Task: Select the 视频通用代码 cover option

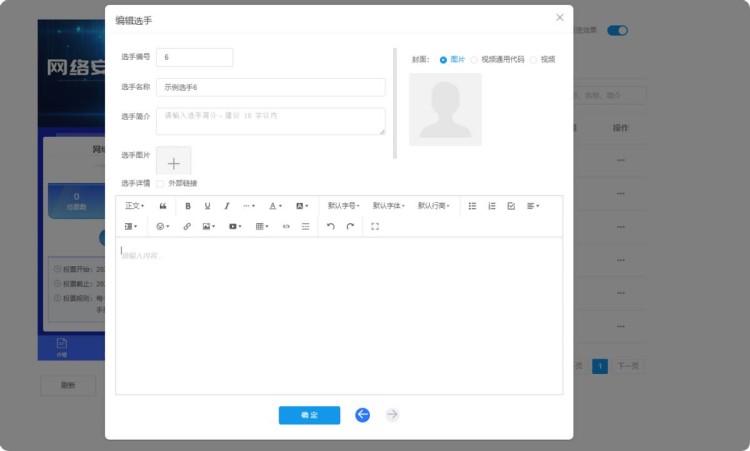Action: [x=475, y=60]
